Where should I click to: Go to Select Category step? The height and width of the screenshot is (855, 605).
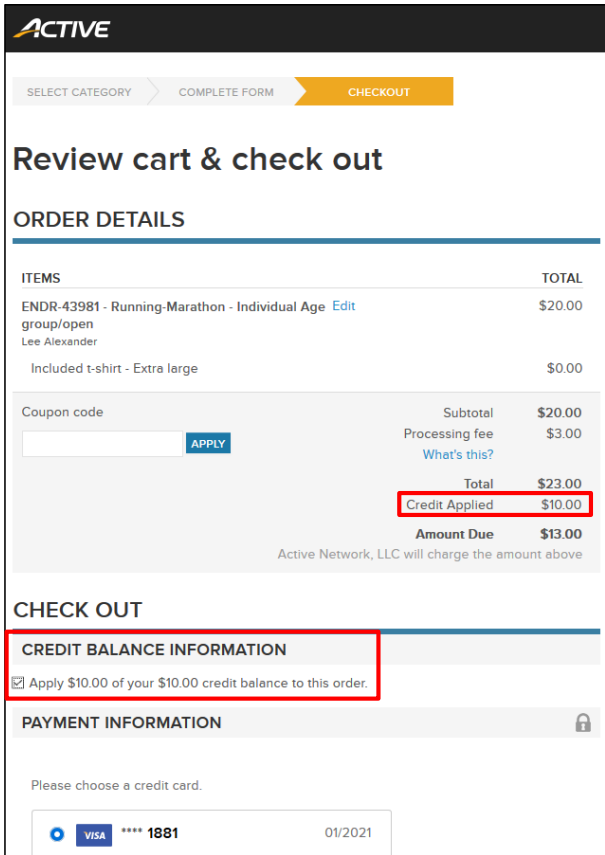point(79,92)
